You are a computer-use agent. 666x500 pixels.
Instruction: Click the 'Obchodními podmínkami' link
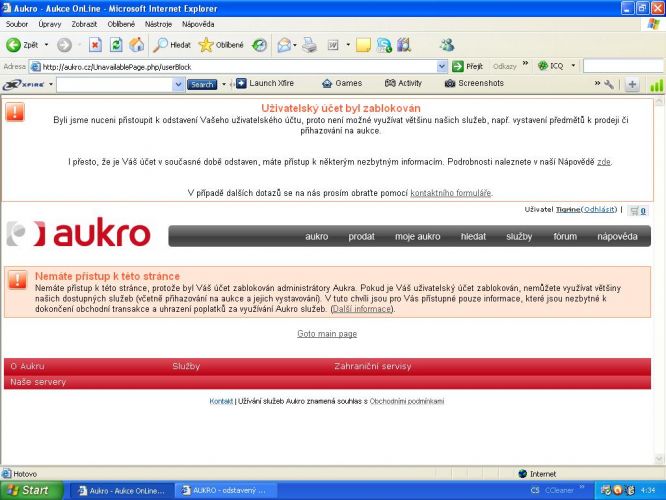tap(406, 401)
